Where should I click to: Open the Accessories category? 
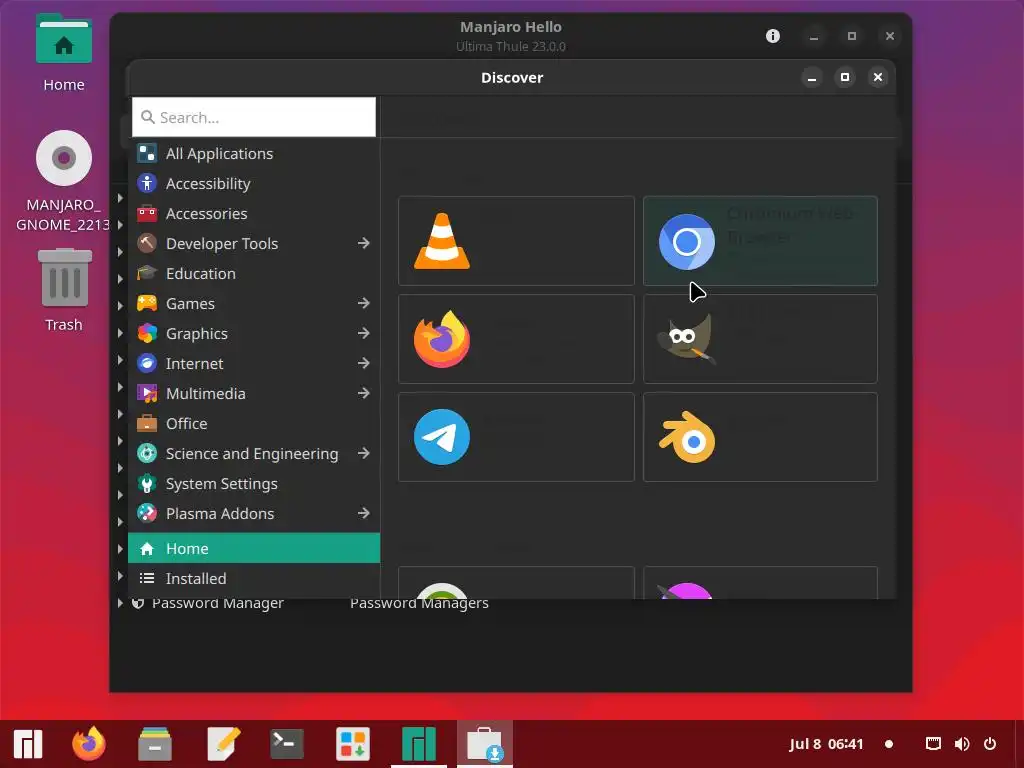click(254, 214)
